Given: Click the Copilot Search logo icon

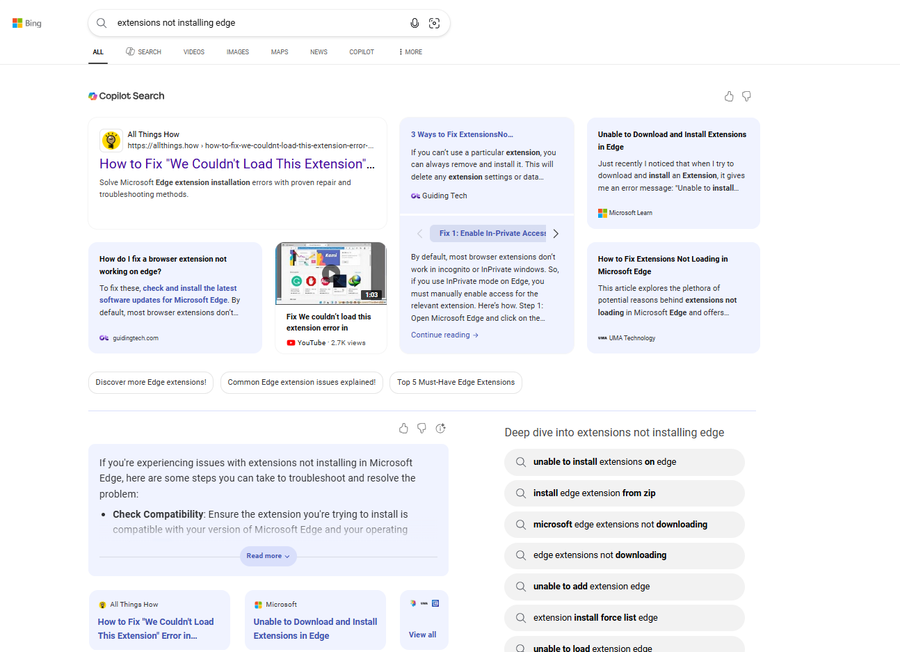Looking at the screenshot, I should point(92,96).
